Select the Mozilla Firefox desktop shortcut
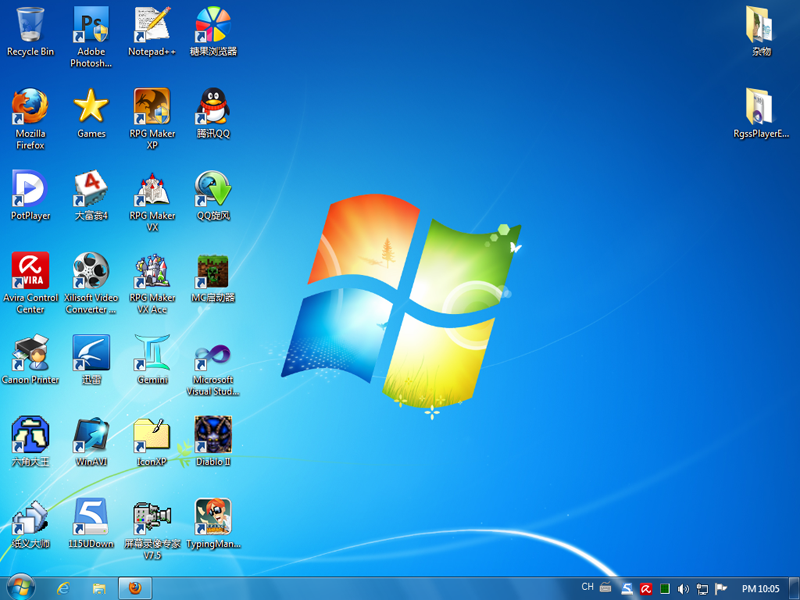Image resolution: width=800 pixels, height=600 pixels. pos(30,107)
